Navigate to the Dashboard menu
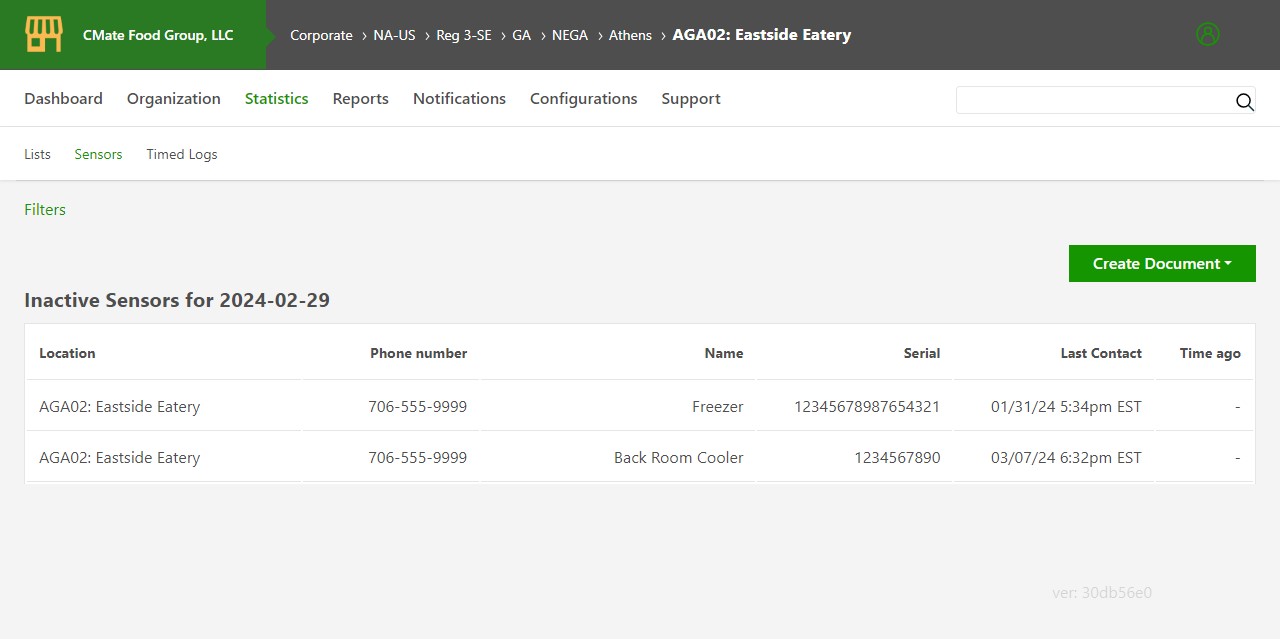1280x639 pixels. coord(63,98)
